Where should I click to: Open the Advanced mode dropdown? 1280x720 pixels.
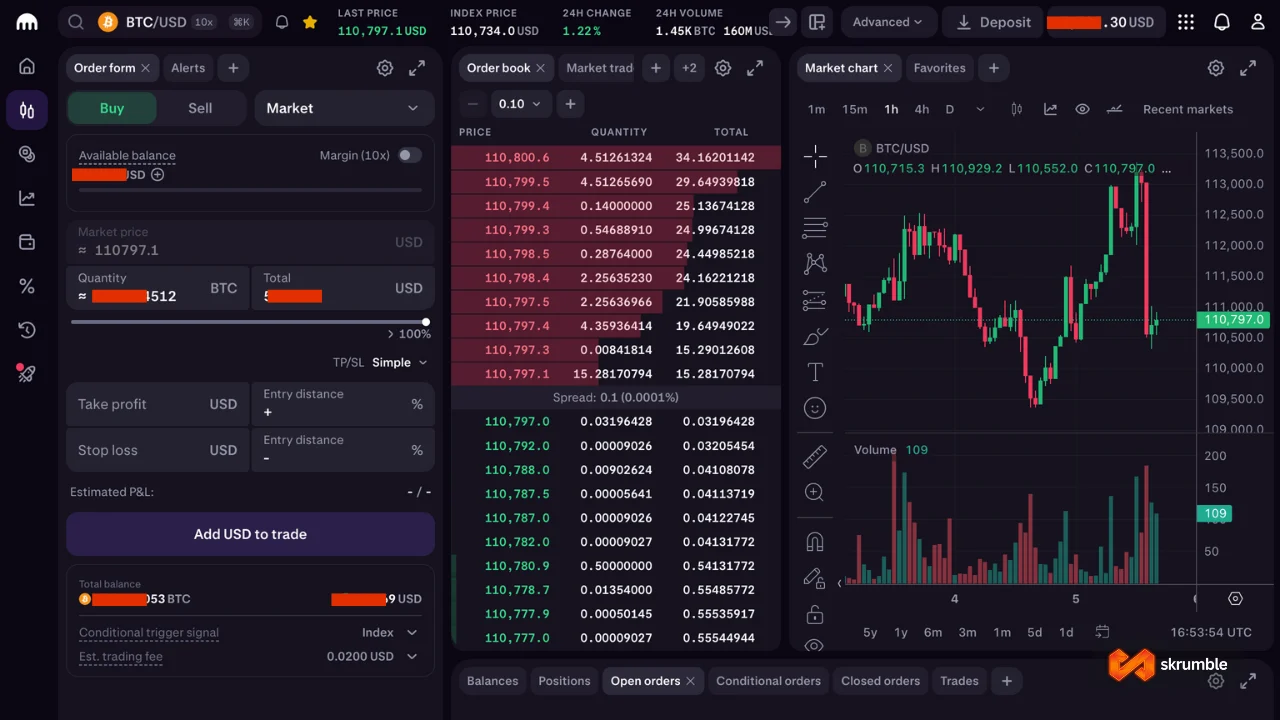coord(889,22)
